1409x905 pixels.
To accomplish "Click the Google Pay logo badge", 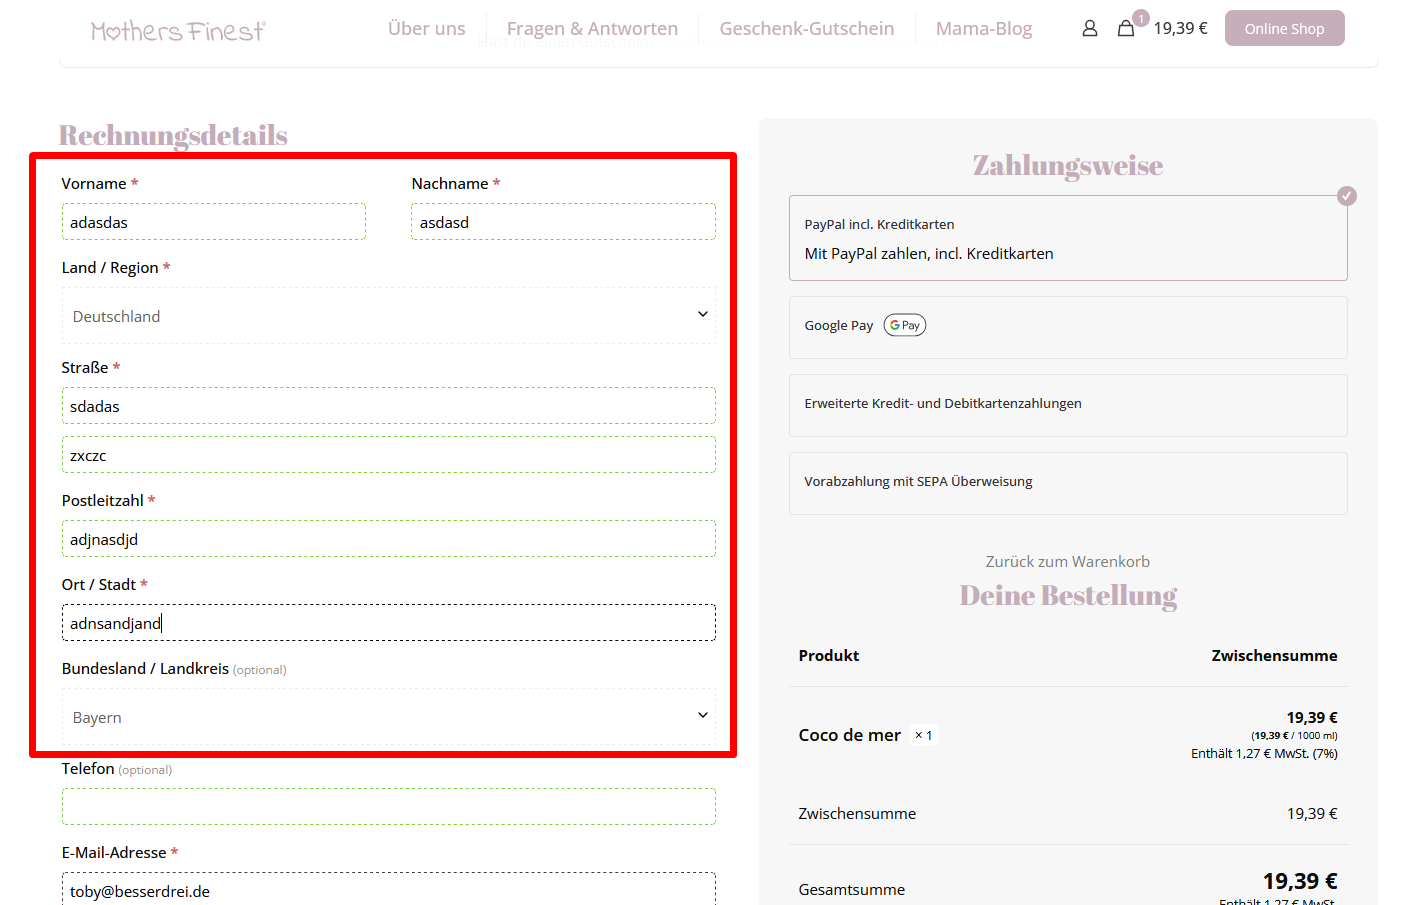I will click(904, 325).
